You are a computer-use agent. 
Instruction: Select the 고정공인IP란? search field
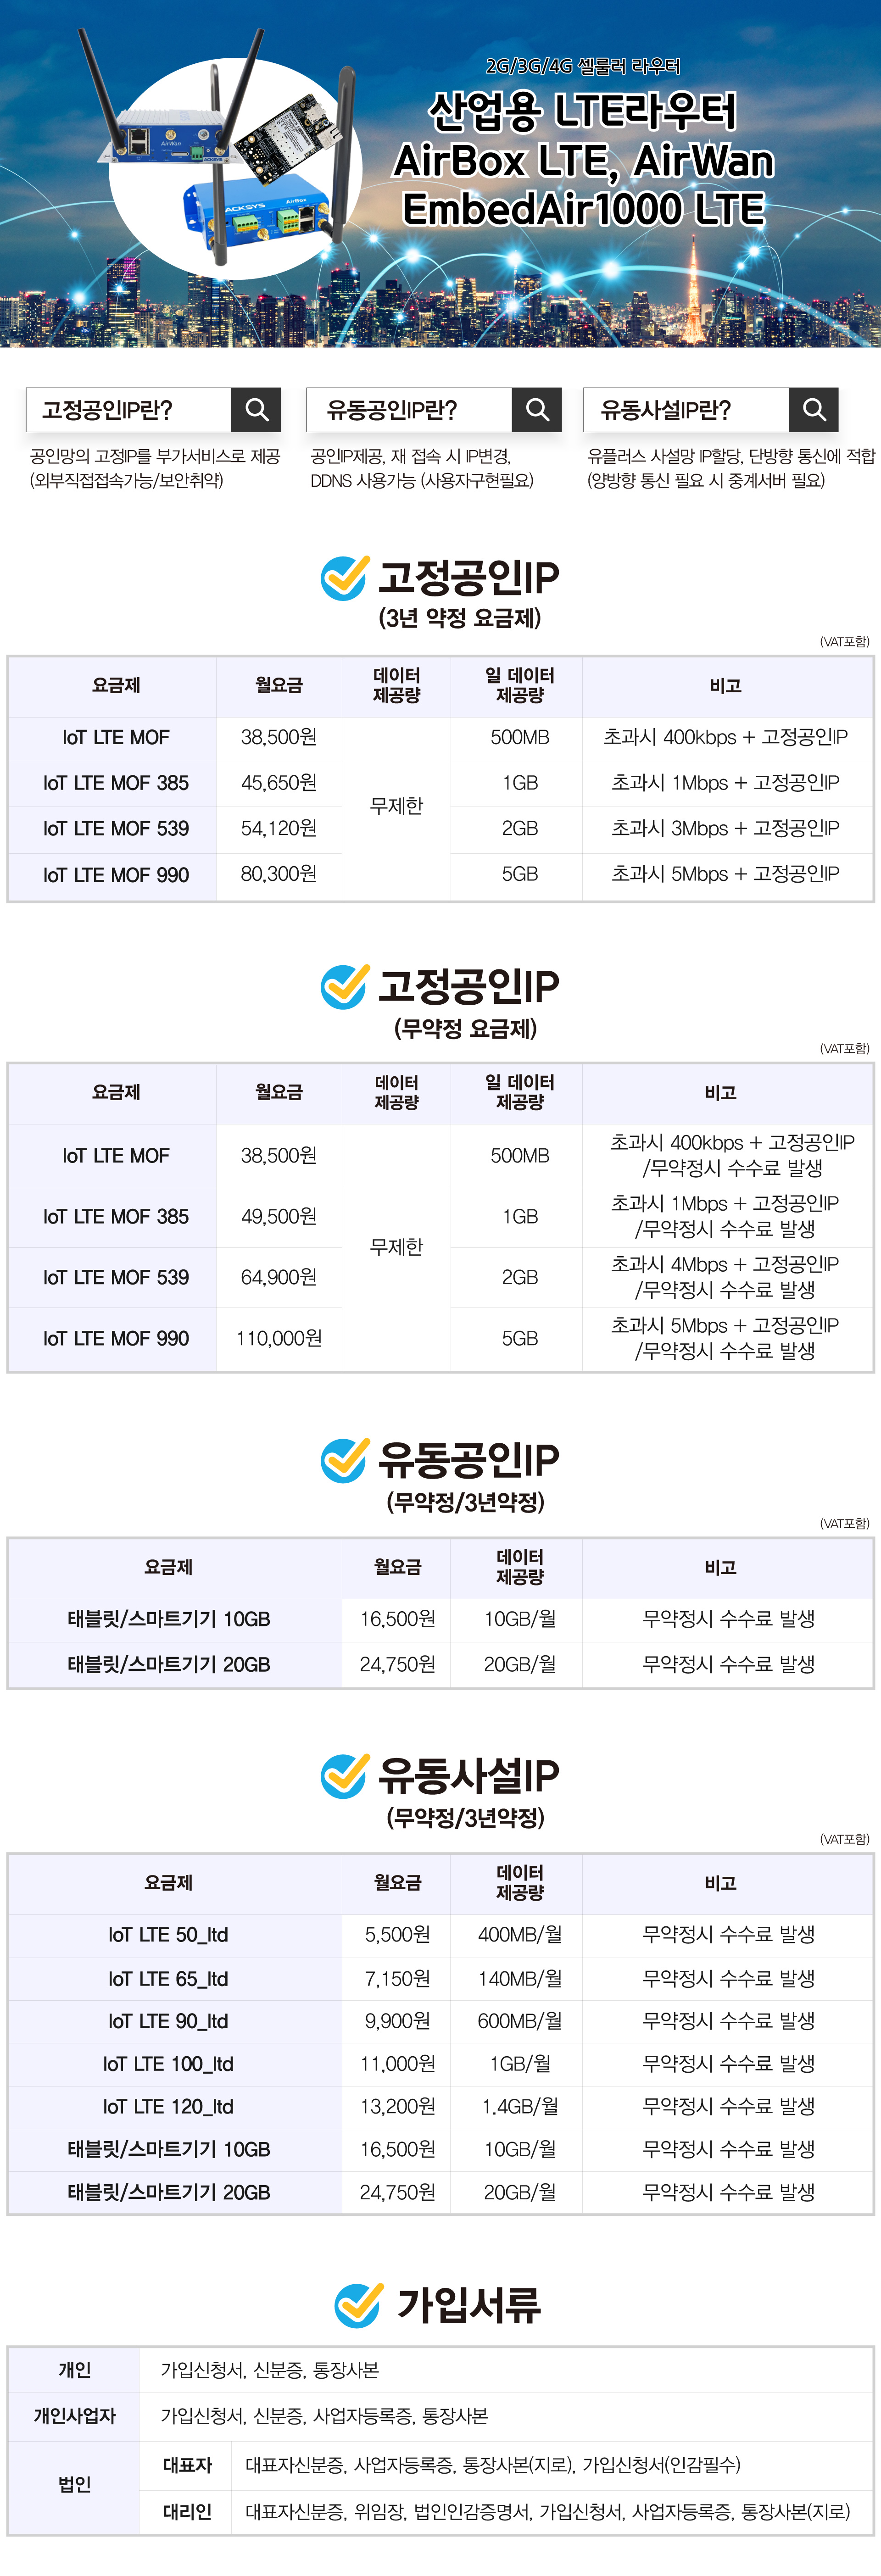pos(129,409)
